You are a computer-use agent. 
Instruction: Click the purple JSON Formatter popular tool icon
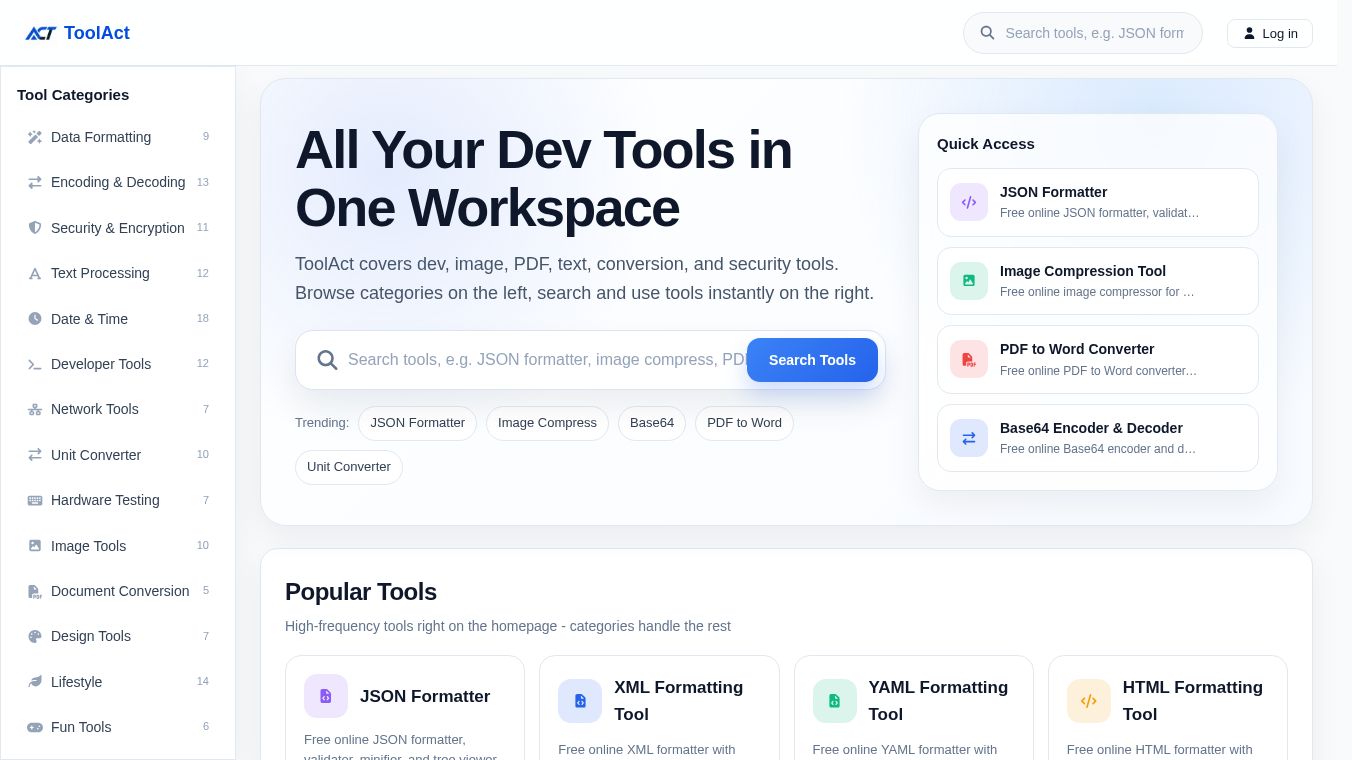(x=326, y=696)
